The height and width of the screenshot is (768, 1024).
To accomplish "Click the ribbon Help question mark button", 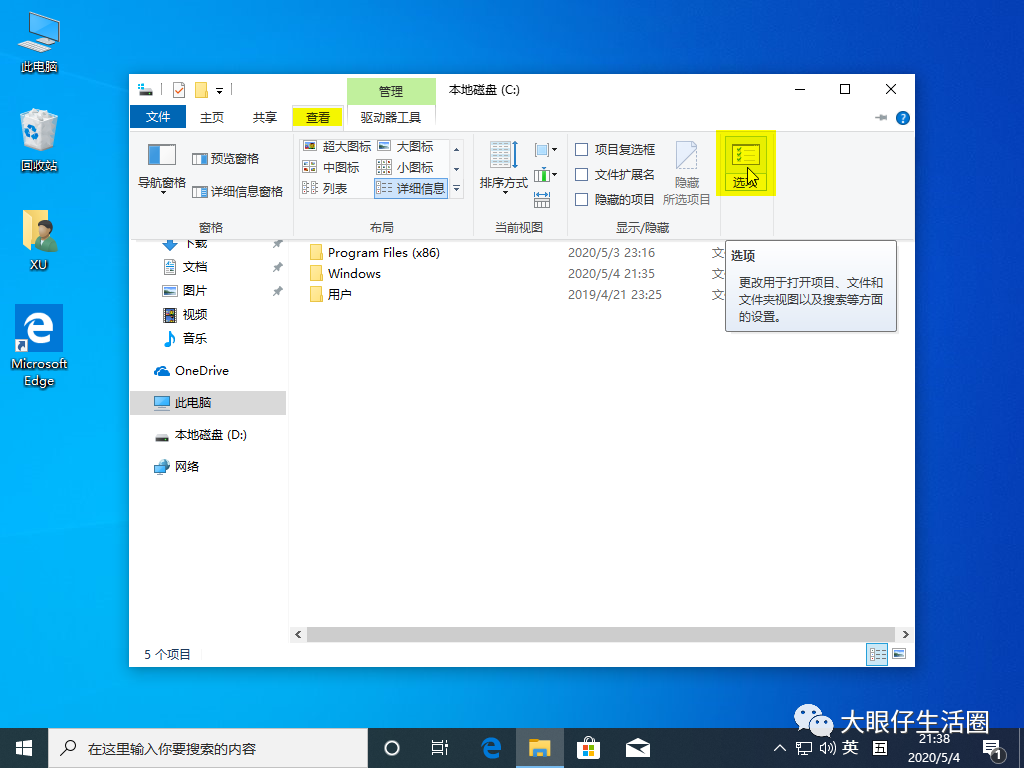I will click(902, 117).
